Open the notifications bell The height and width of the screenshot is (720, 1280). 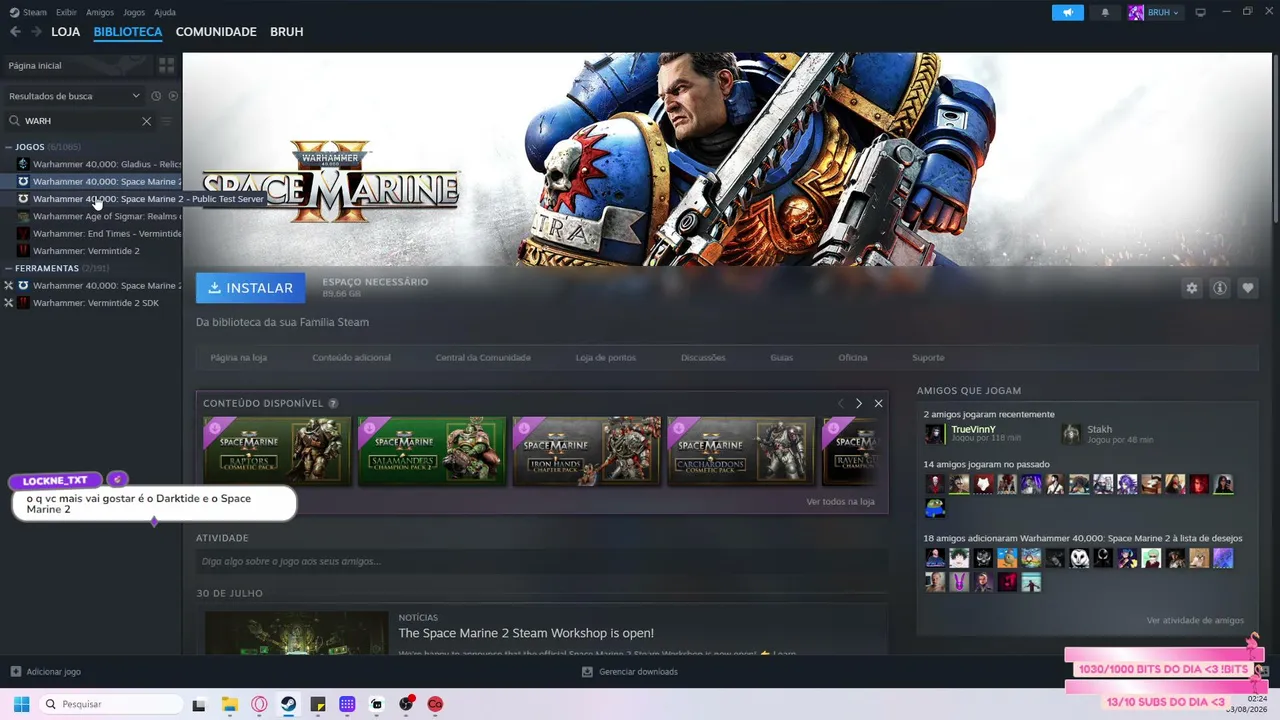(1105, 12)
